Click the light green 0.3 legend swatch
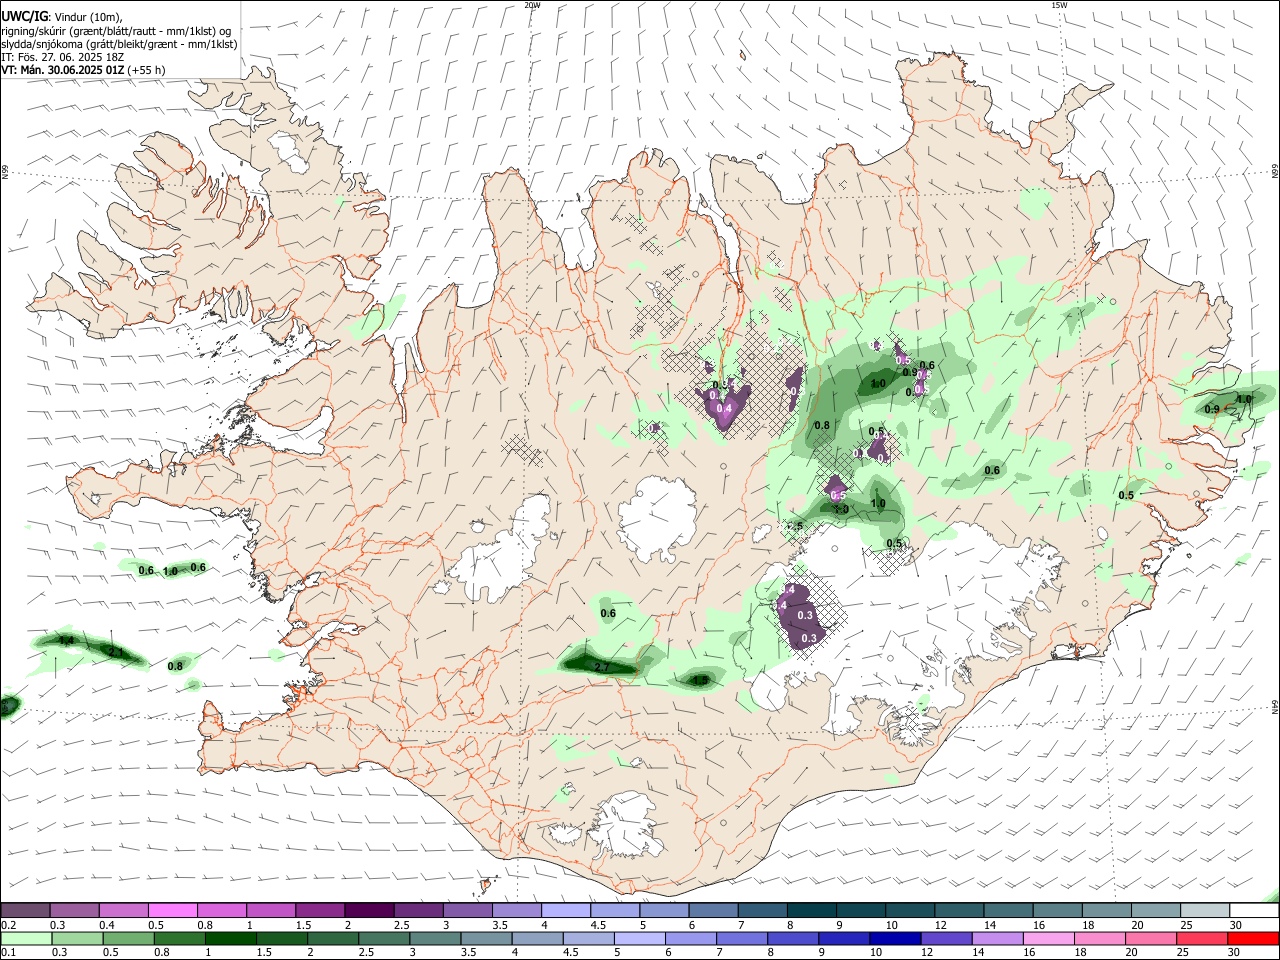The width and height of the screenshot is (1280, 960). [x=76, y=938]
